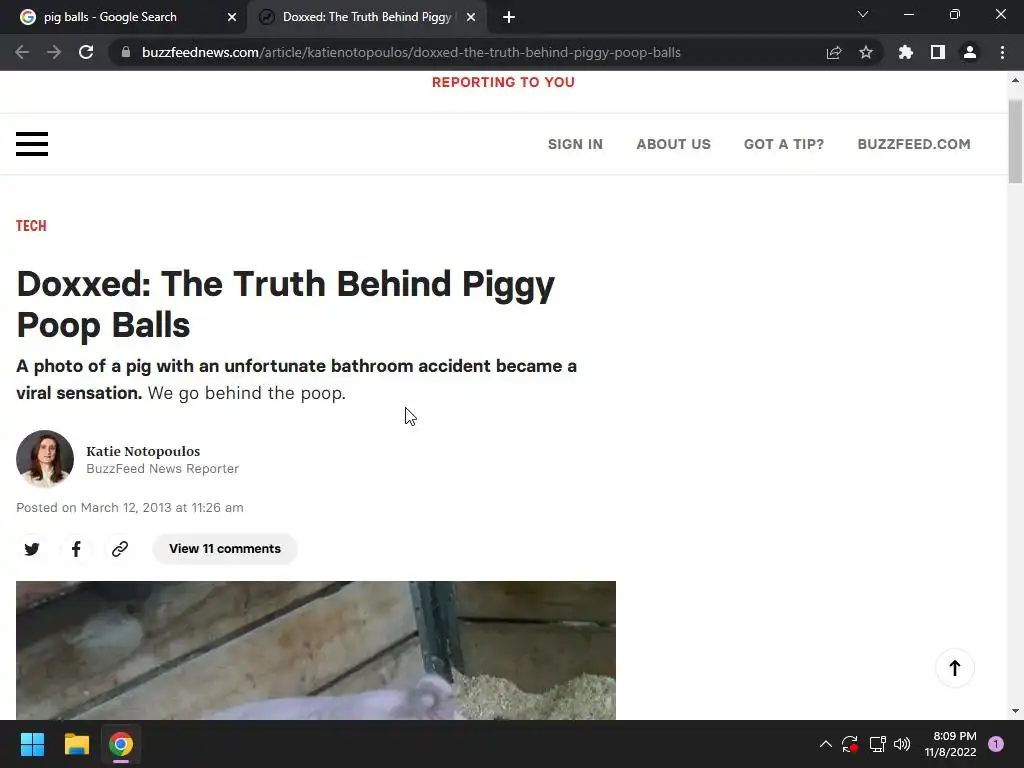Image resolution: width=1024 pixels, height=768 pixels.
Task: Click the scrollbar up arrow
Action: point(1015,80)
